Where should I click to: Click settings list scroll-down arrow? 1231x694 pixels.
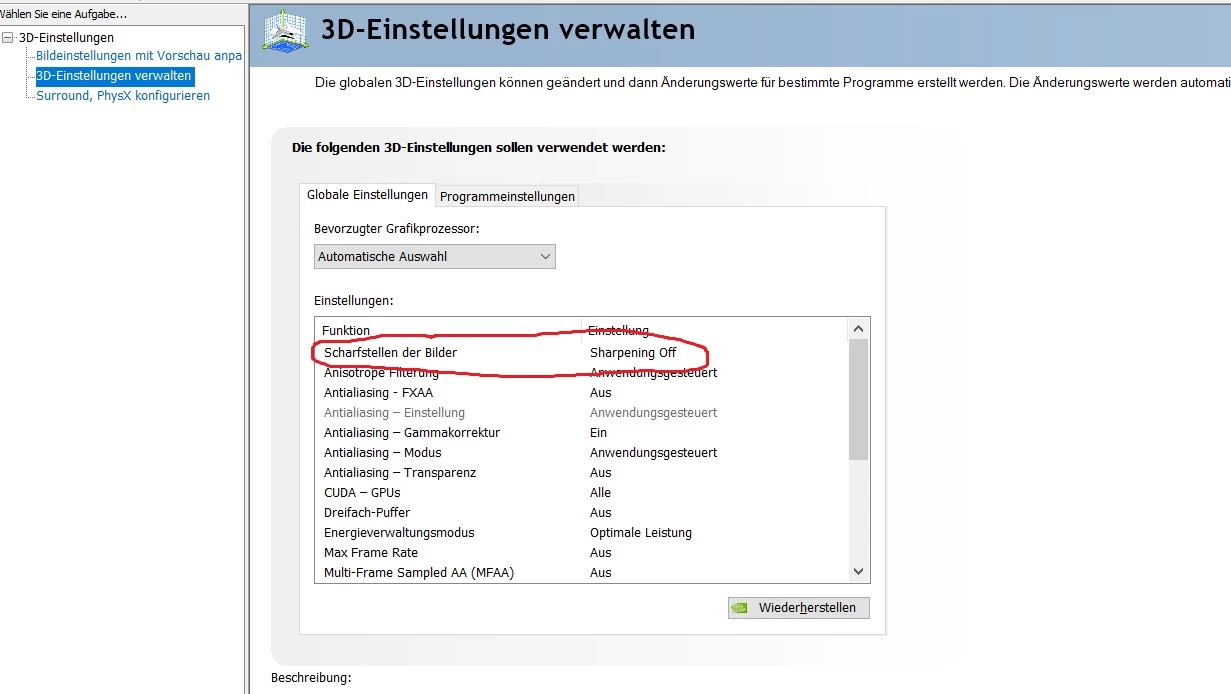859,572
